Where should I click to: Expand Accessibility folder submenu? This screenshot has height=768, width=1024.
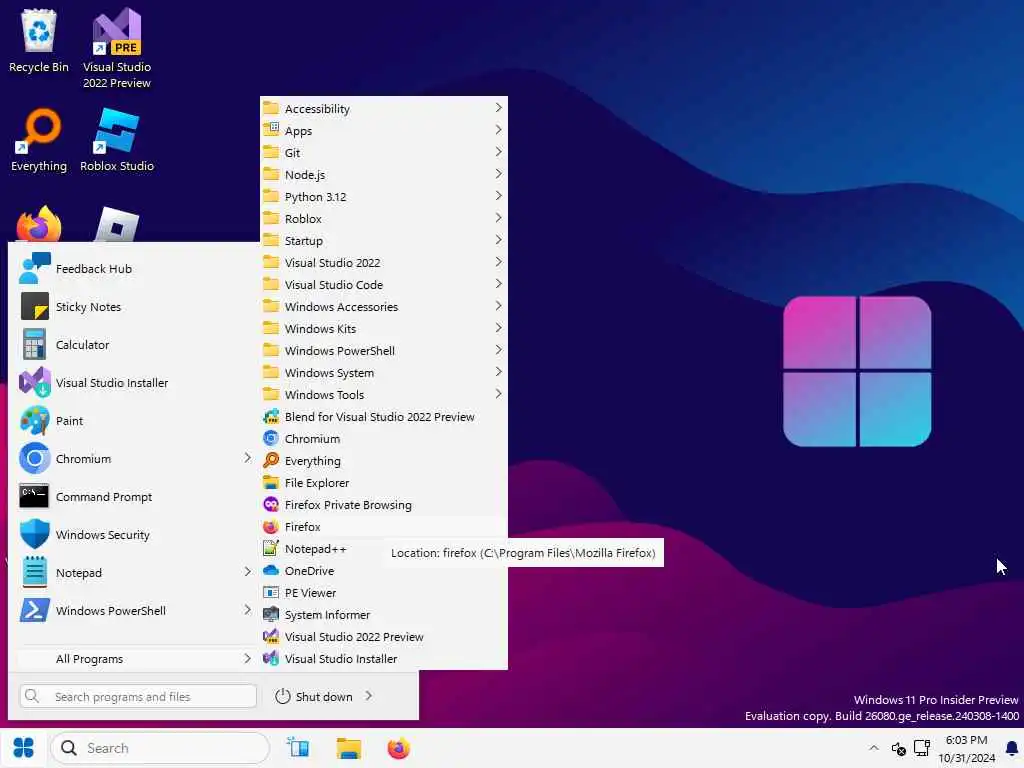coord(383,108)
